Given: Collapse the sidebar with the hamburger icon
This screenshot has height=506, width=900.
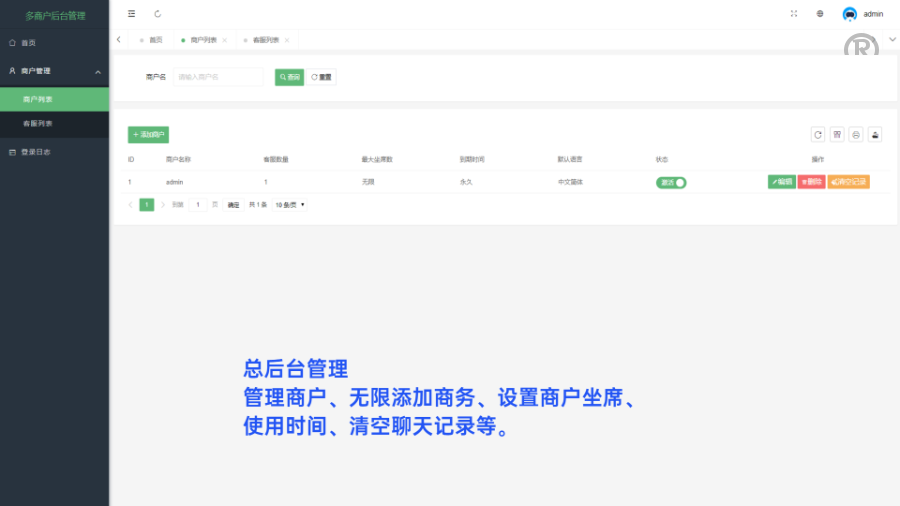Looking at the screenshot, I should pos(131,14).
